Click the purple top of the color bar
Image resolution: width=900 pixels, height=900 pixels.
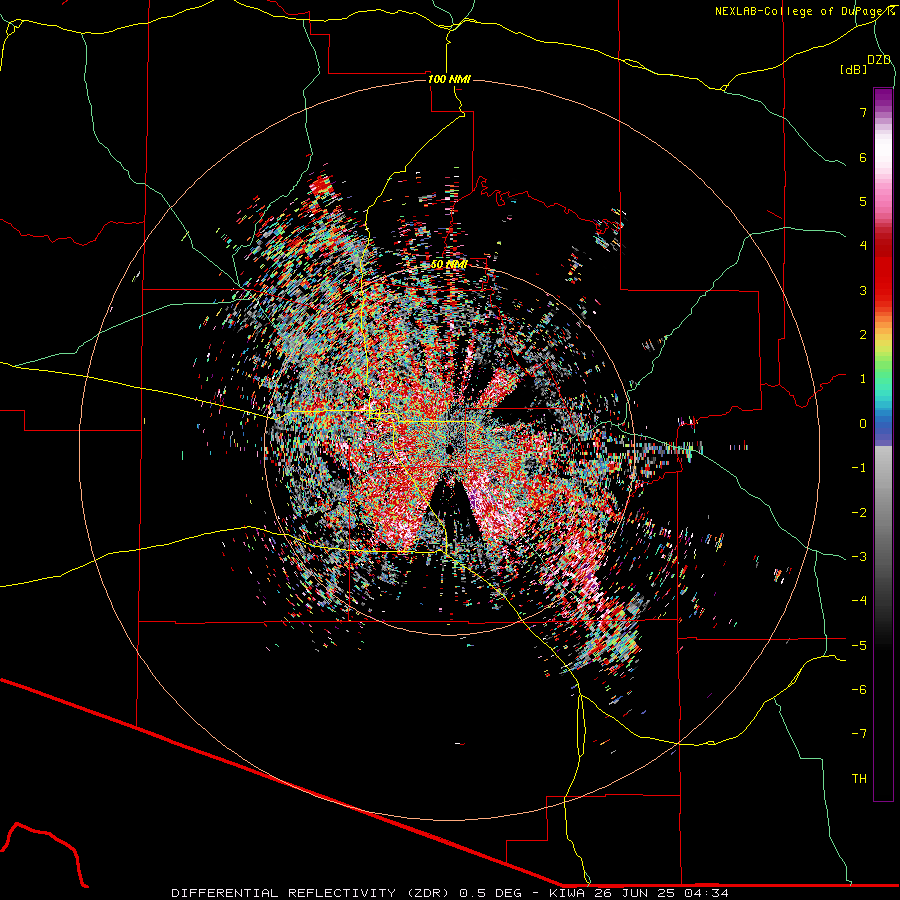[x=883, y=98]
